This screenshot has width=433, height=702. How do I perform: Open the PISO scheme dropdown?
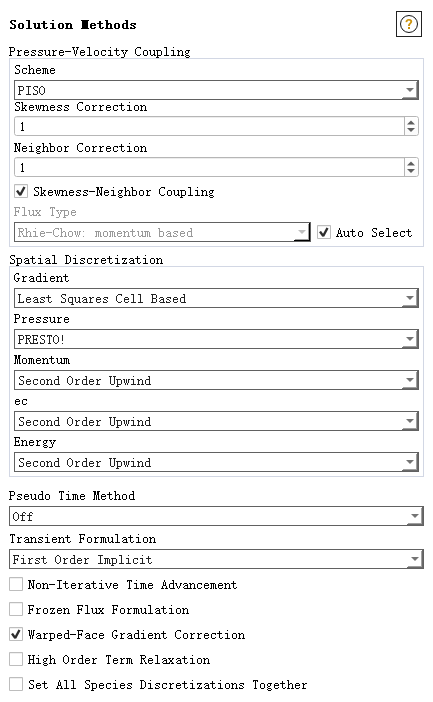coord(216,90)
